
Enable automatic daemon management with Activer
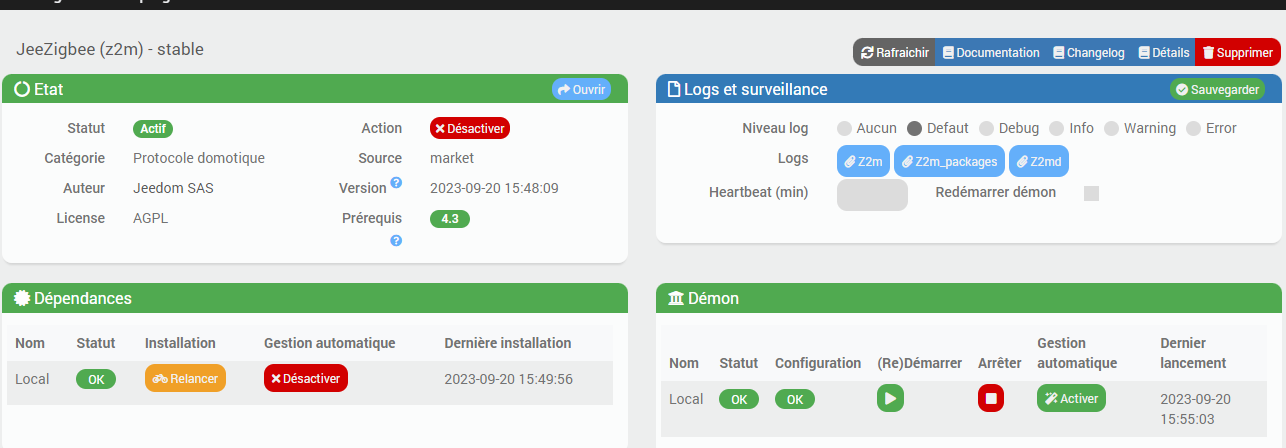click(1071, 398)
